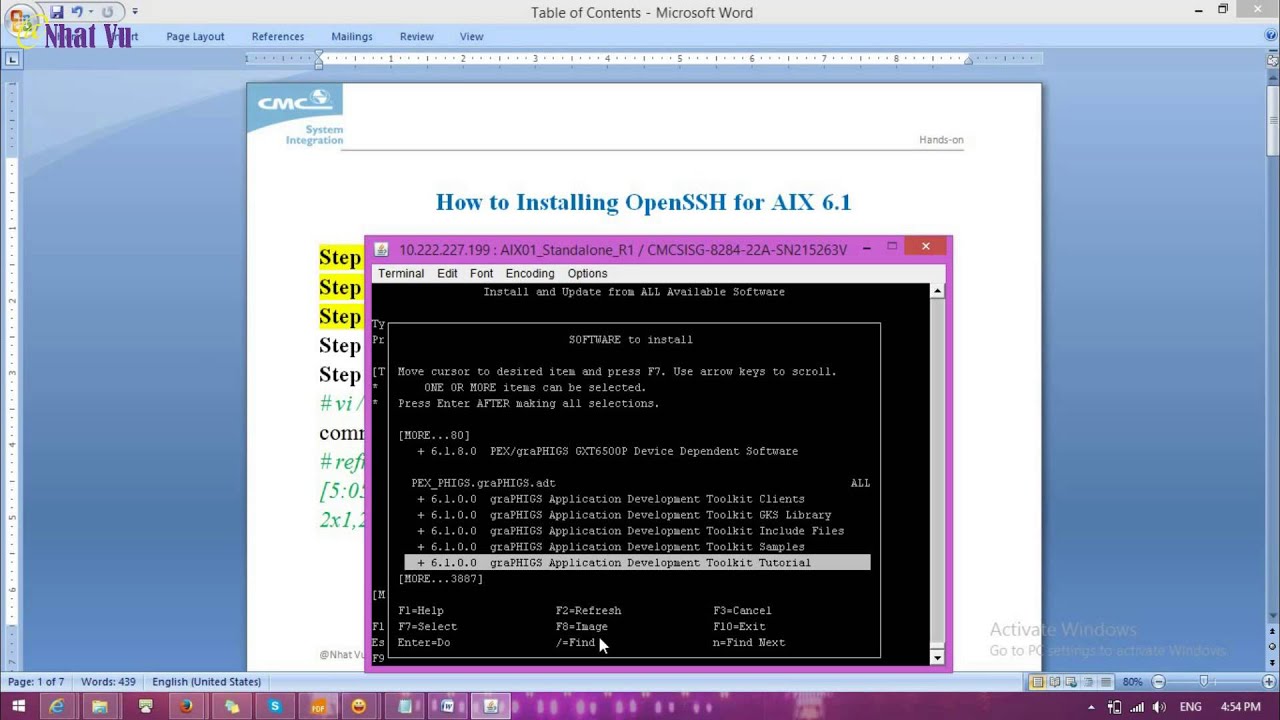Image resolution: width=1280 pixels, height=720 pixels.
Task: Open the Terminal menu in terminal window
Action: pos(401,273)
